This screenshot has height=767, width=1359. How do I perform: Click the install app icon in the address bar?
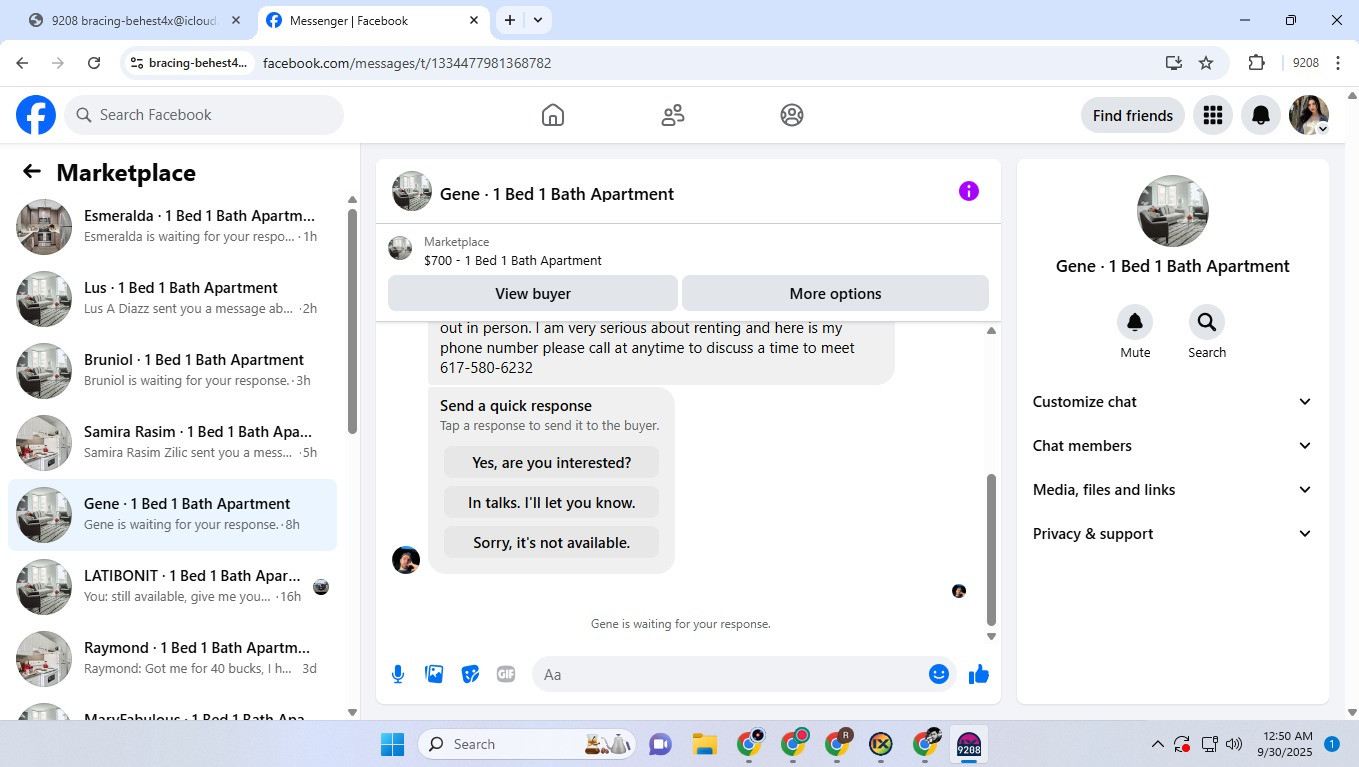pos(1174,63)
